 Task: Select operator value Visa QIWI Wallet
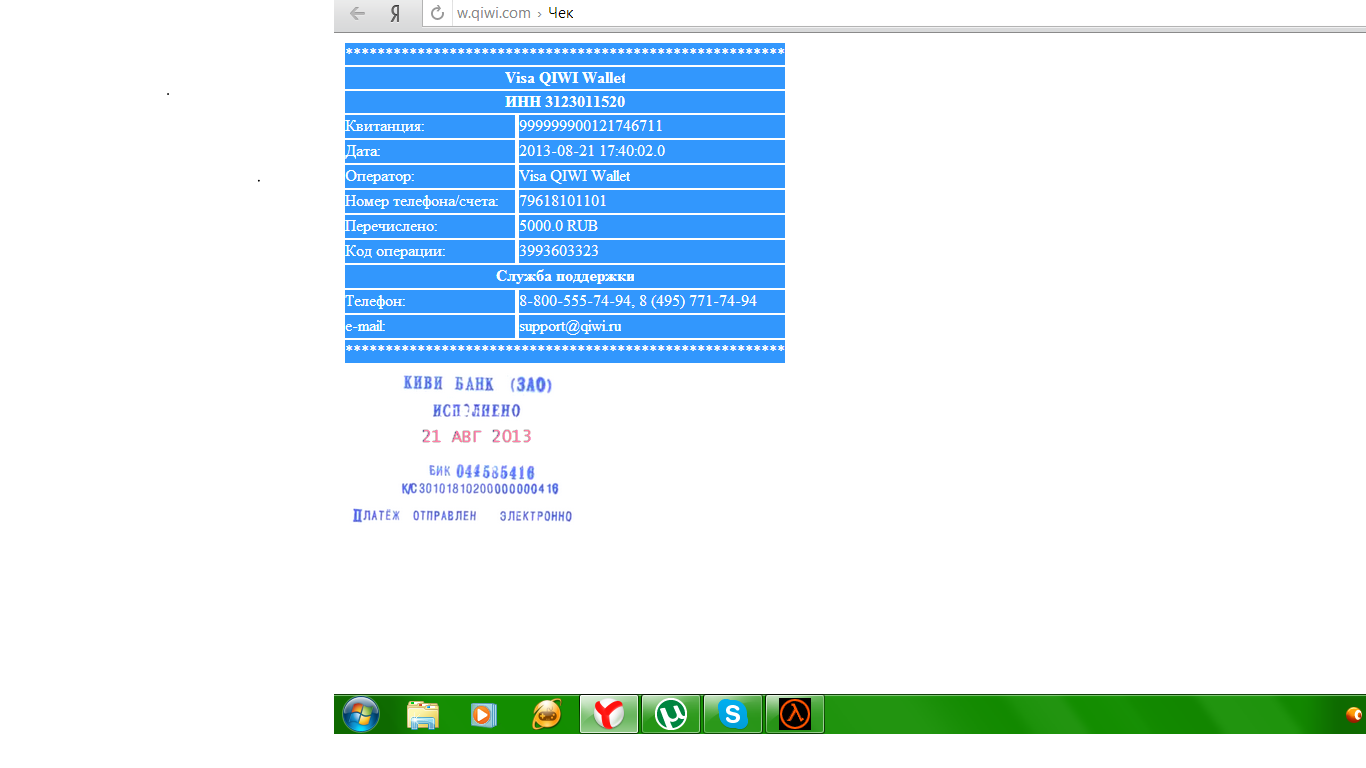(575, 176)
